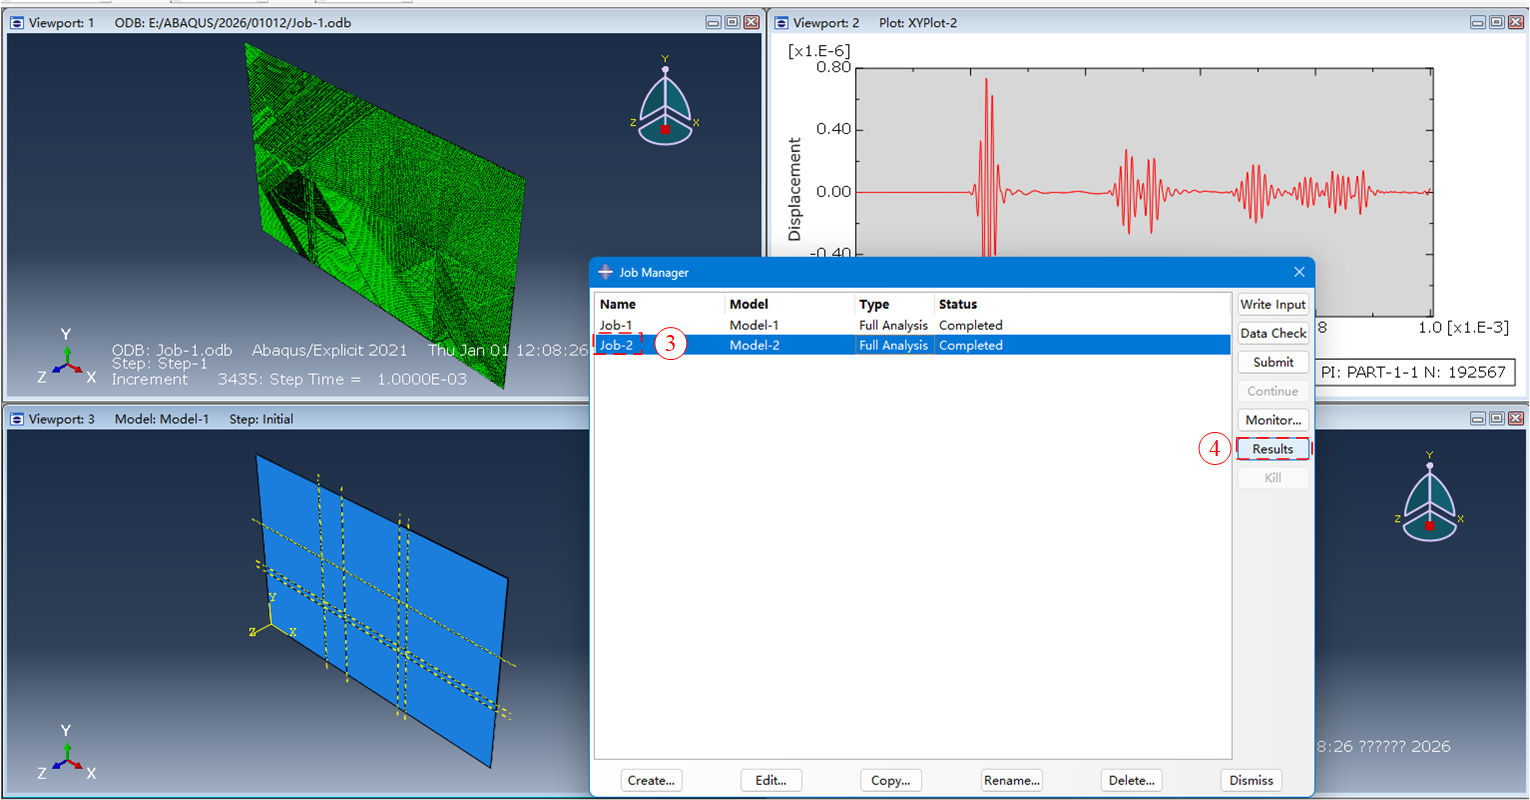Click the Completed status of Job-1
The image size is (1530, 800).
[x=970, y=325]
